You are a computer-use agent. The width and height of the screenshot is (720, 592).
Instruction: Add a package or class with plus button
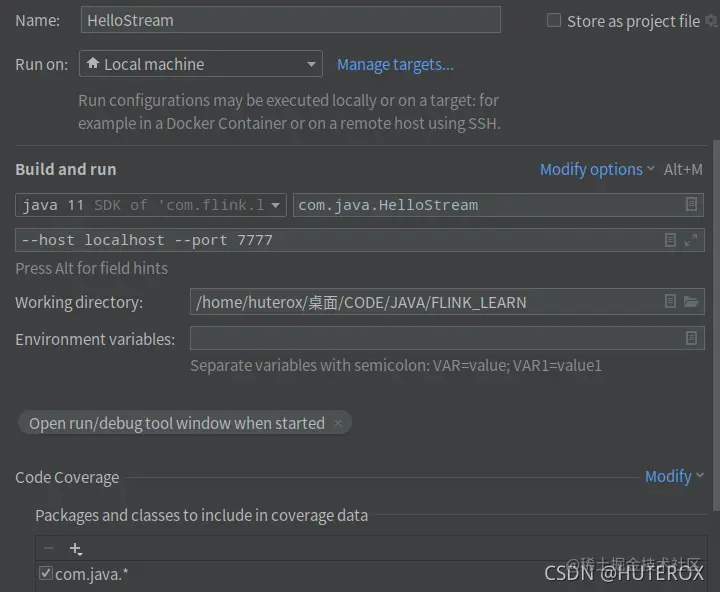(76, 549)
